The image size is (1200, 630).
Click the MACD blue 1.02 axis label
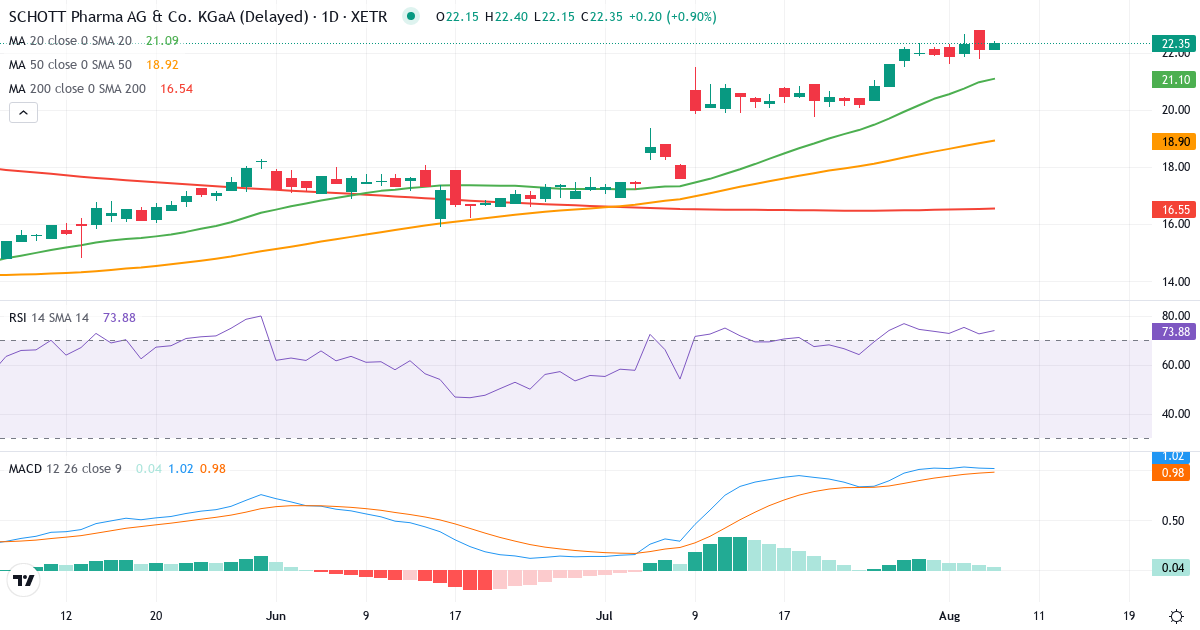(1170, 456)
